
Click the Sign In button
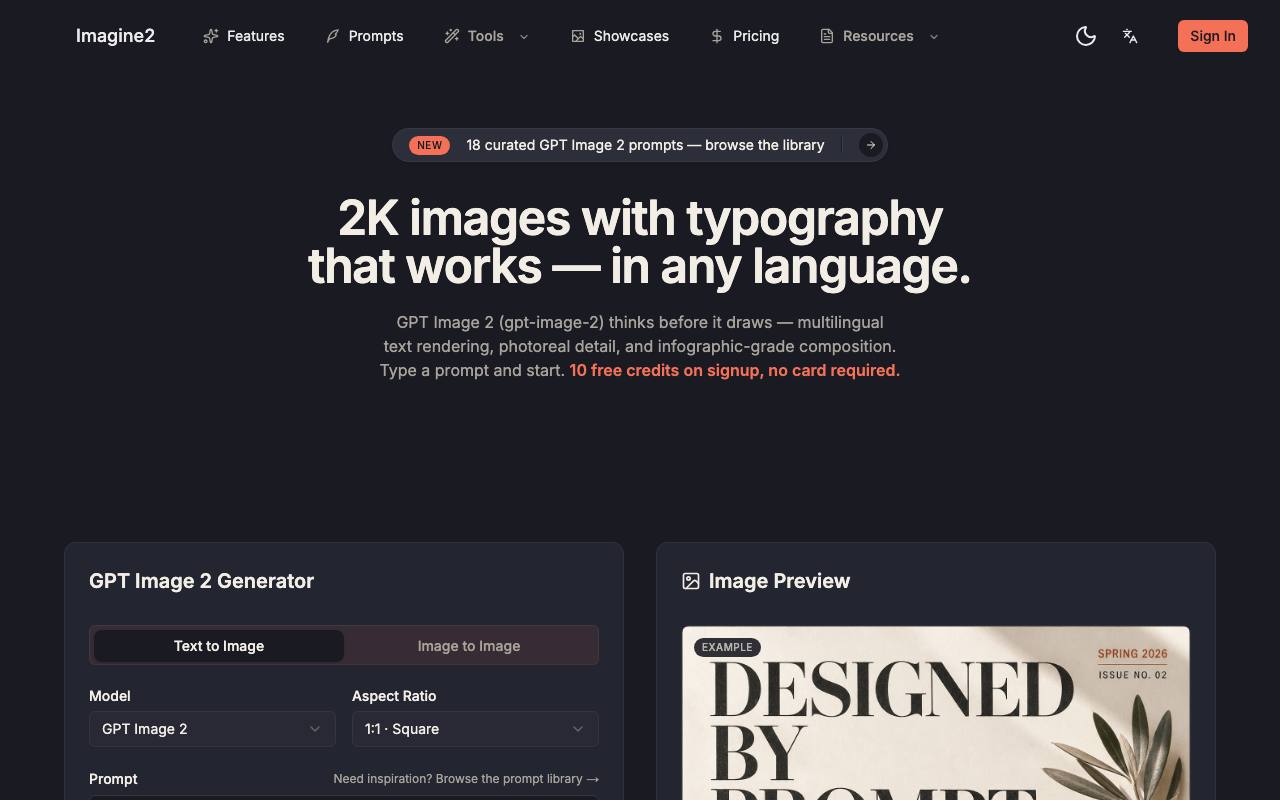(1213, 36)
